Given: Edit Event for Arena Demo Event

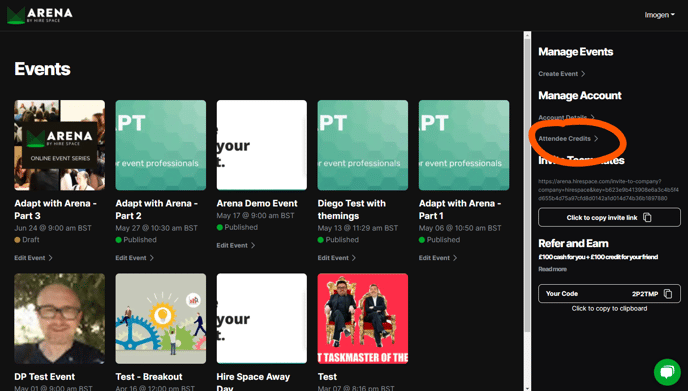Looking at the screenshot, I should tap(236, 245).
